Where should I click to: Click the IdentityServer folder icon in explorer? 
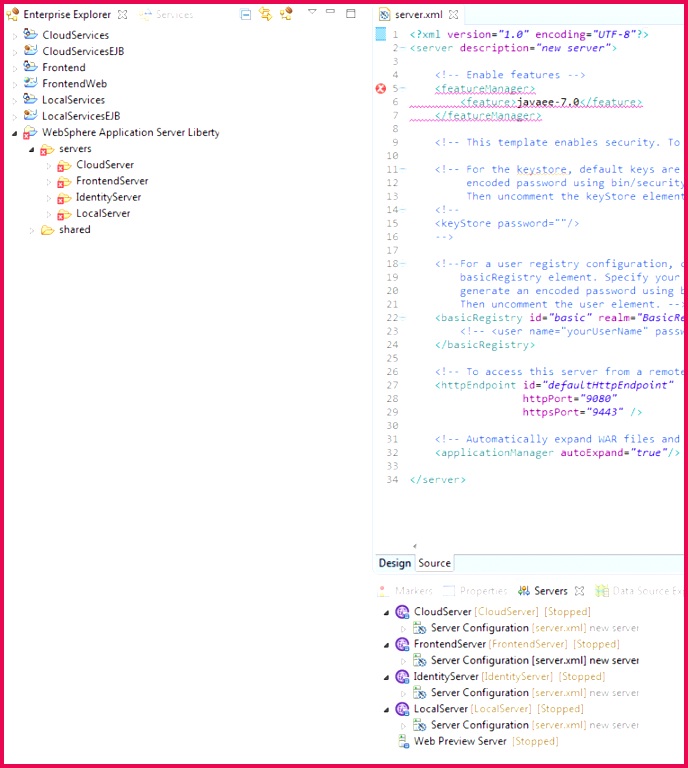click(x=64, y=198)
